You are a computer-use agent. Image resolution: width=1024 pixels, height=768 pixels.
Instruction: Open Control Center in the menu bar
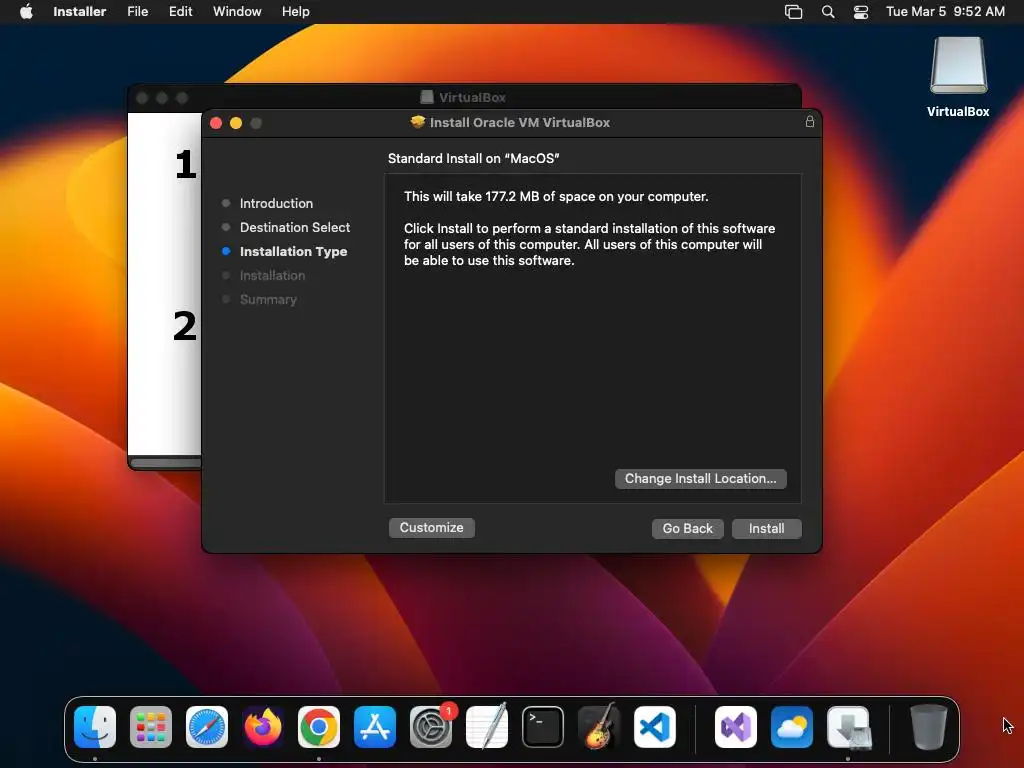861,11
